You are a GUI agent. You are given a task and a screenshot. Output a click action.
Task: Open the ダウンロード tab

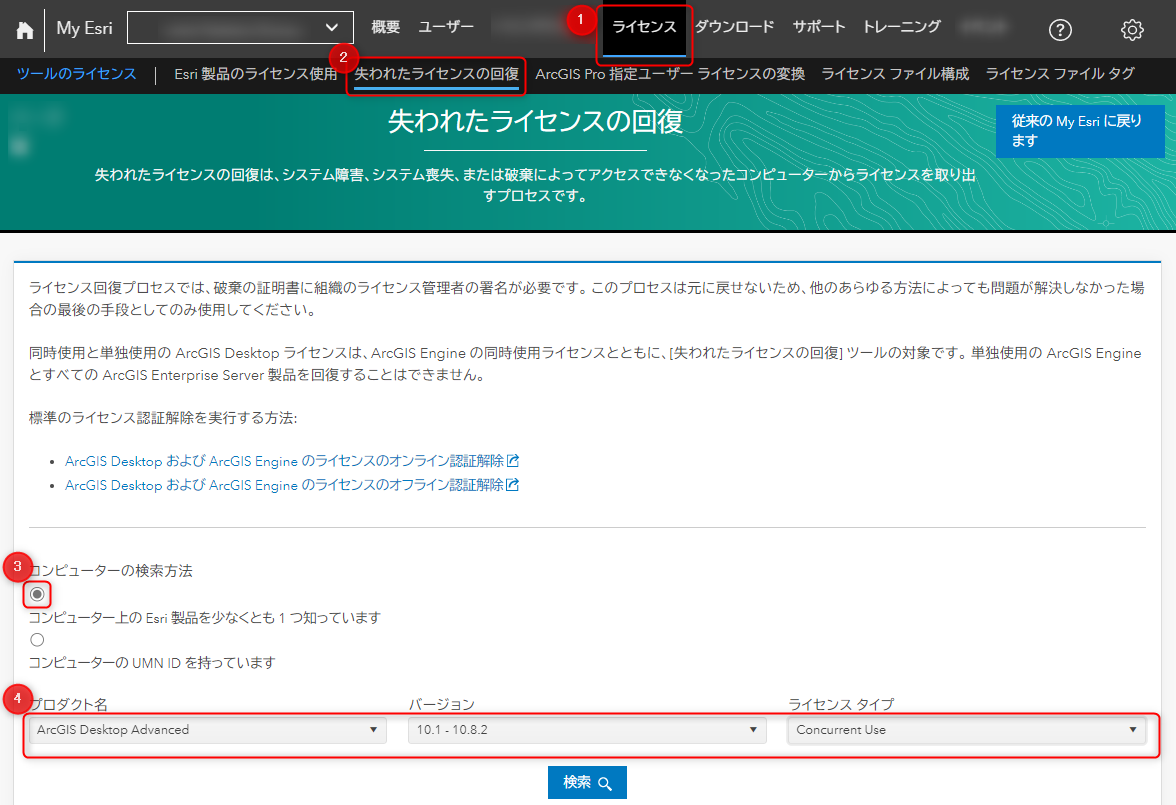pos(734,27)
